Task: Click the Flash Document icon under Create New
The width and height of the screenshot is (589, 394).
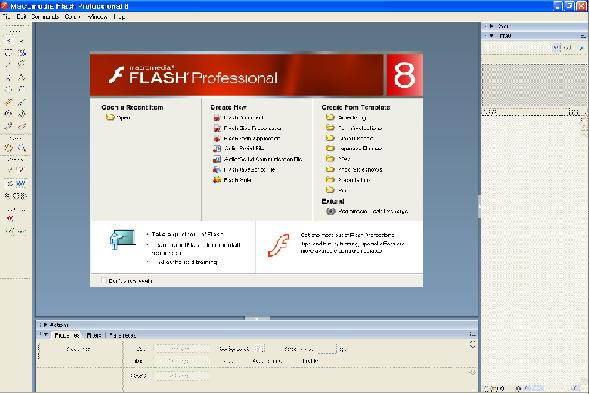Action: 217,118
